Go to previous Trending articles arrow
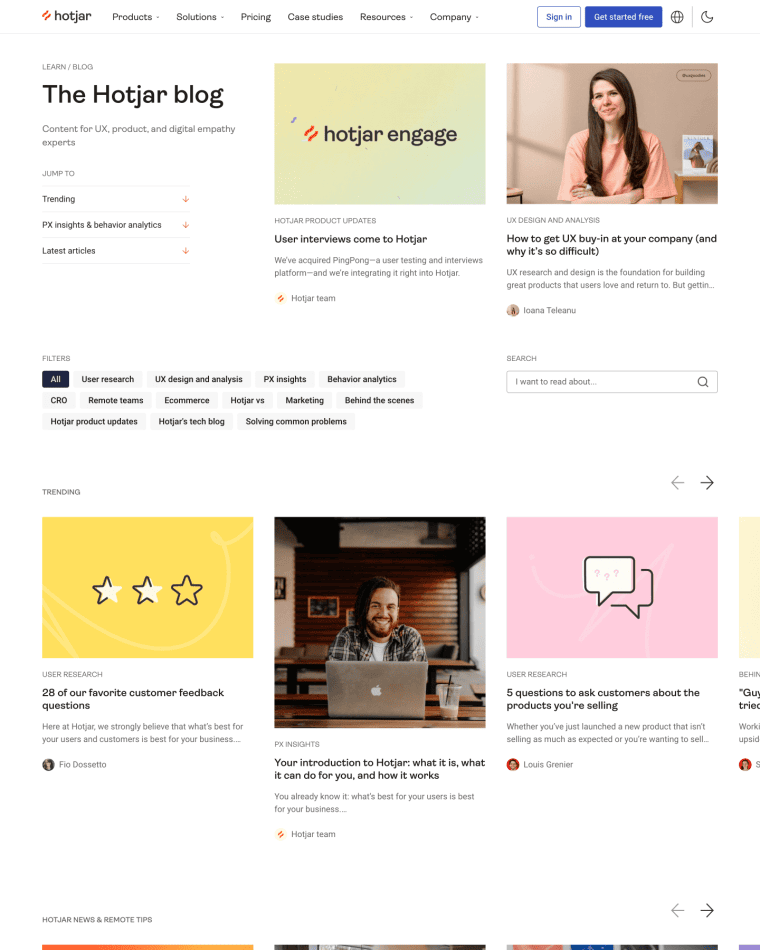760x950 pixels. (678, 483)
